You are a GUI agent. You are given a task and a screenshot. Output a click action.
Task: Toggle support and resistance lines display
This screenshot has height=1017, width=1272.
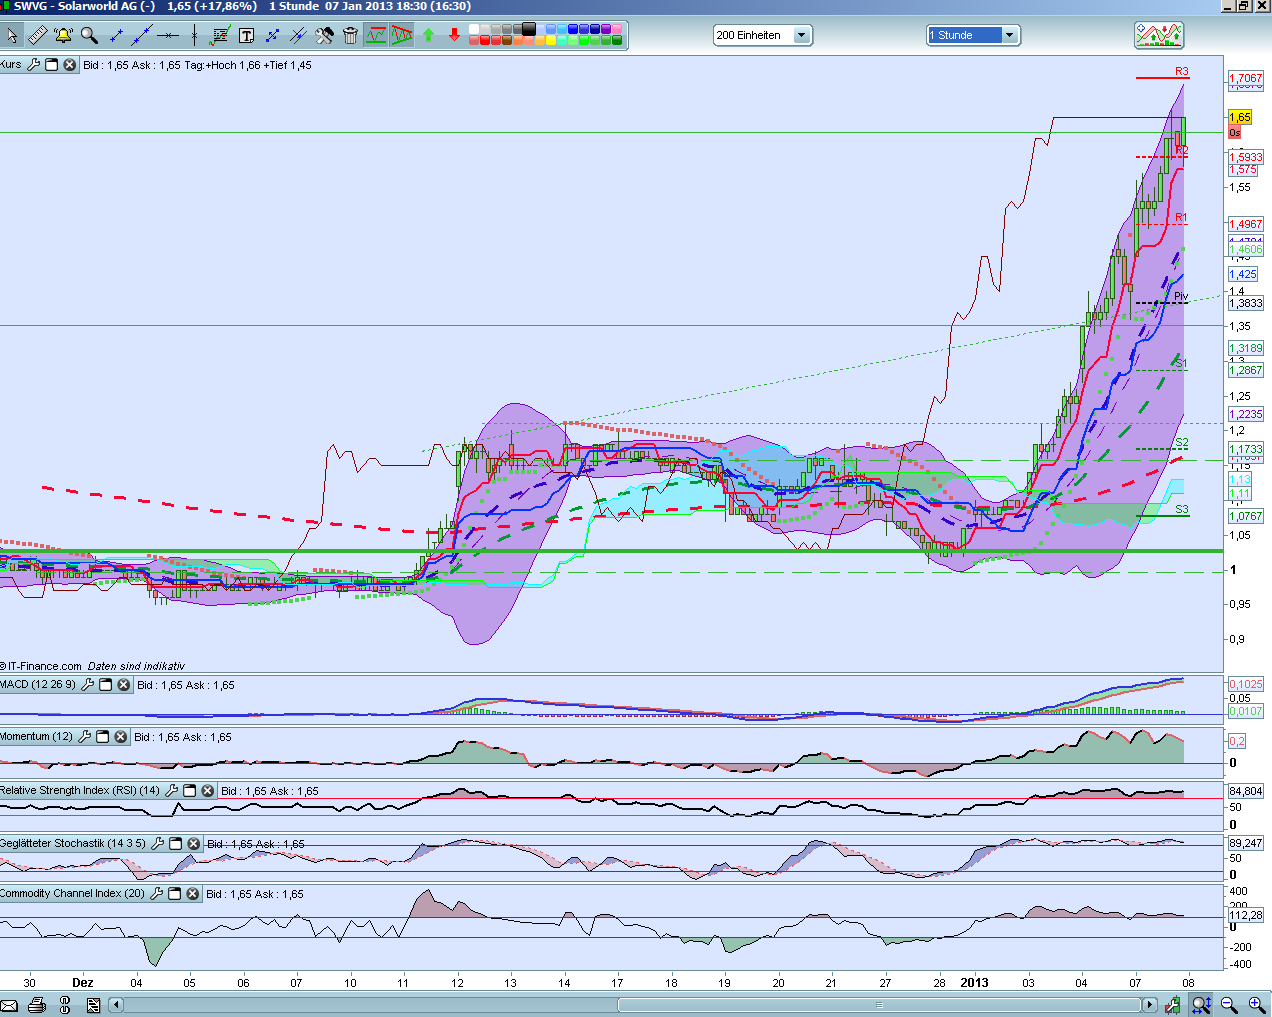coord(375,35)
